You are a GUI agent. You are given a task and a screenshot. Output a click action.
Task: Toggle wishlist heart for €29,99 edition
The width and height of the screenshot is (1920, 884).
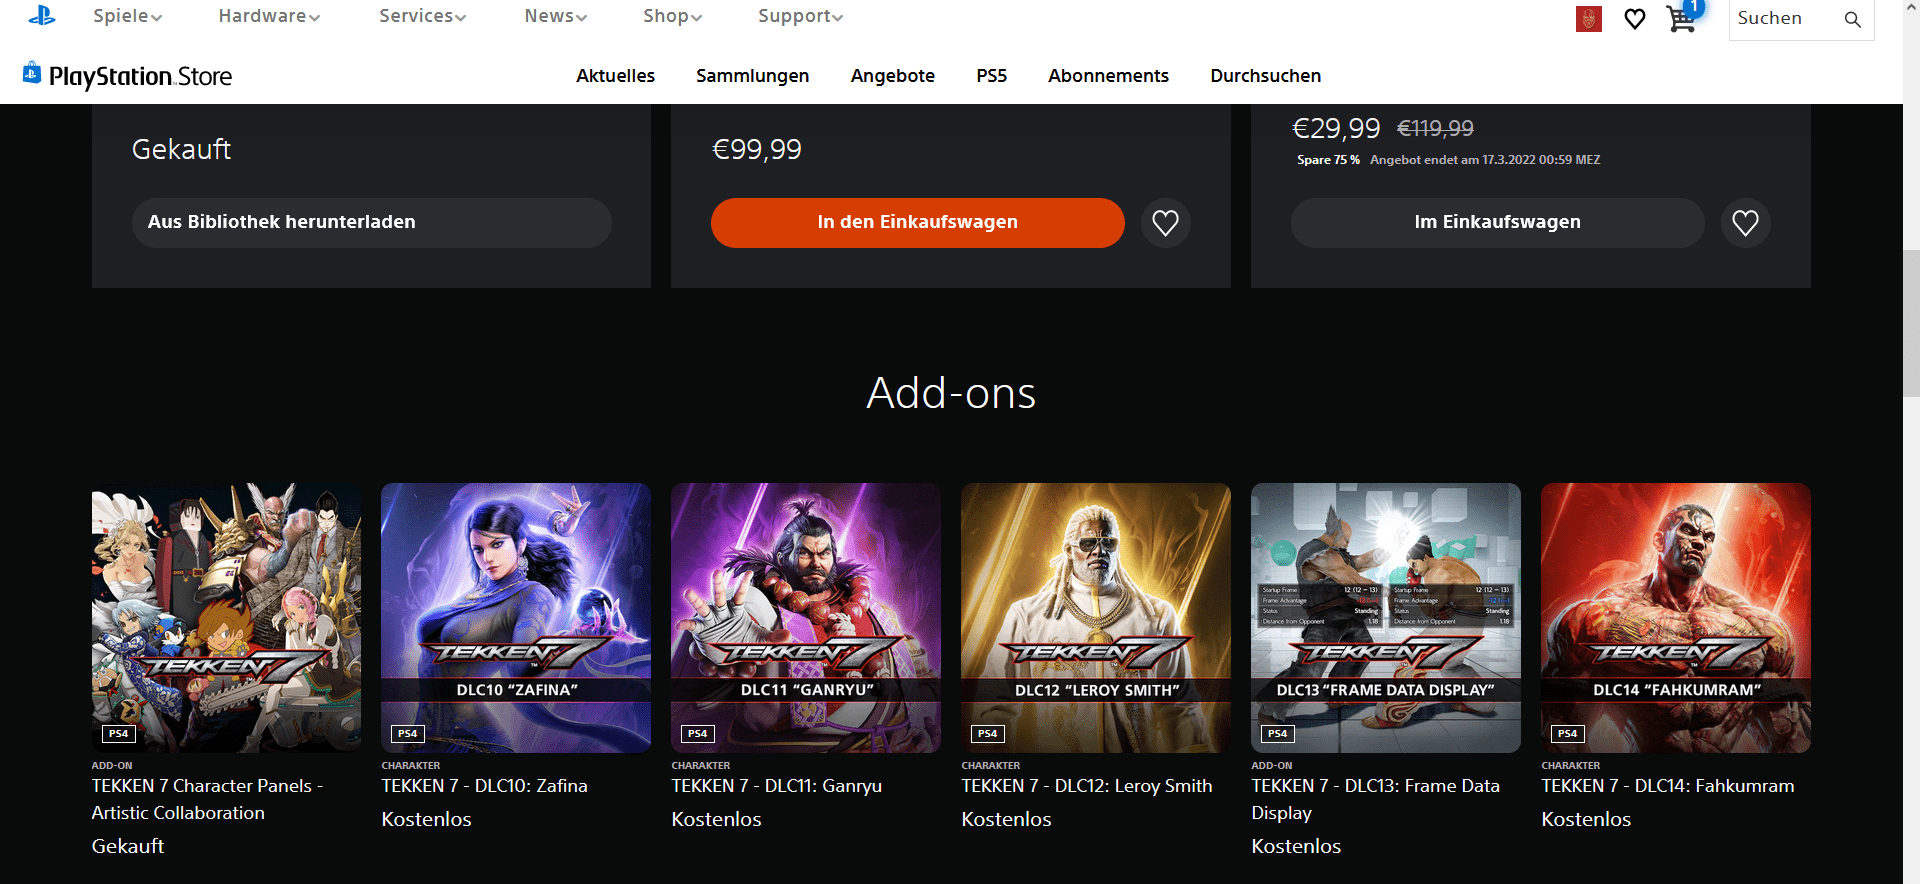point(1745,223)
